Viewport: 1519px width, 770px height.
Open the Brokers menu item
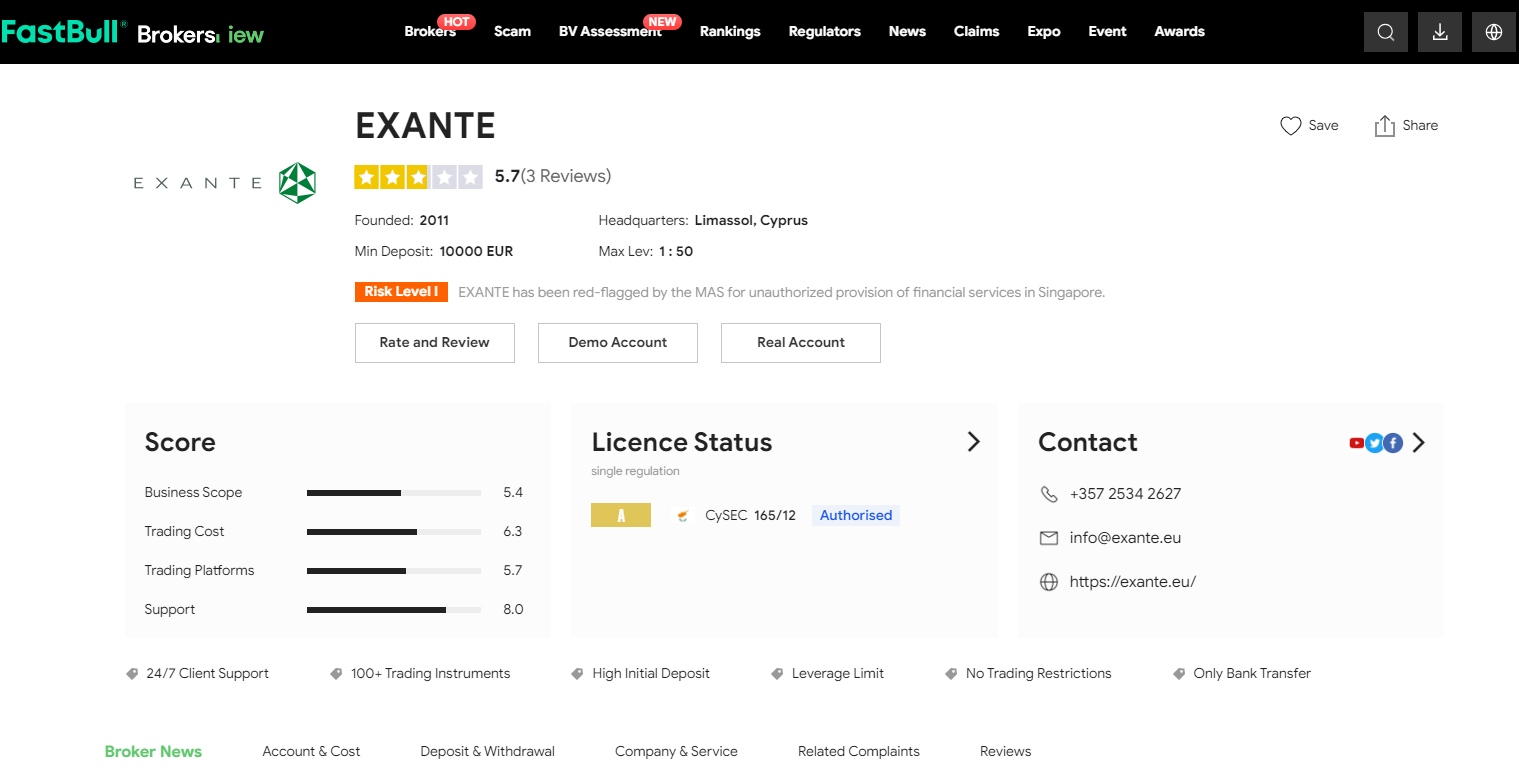pos(429,32)
